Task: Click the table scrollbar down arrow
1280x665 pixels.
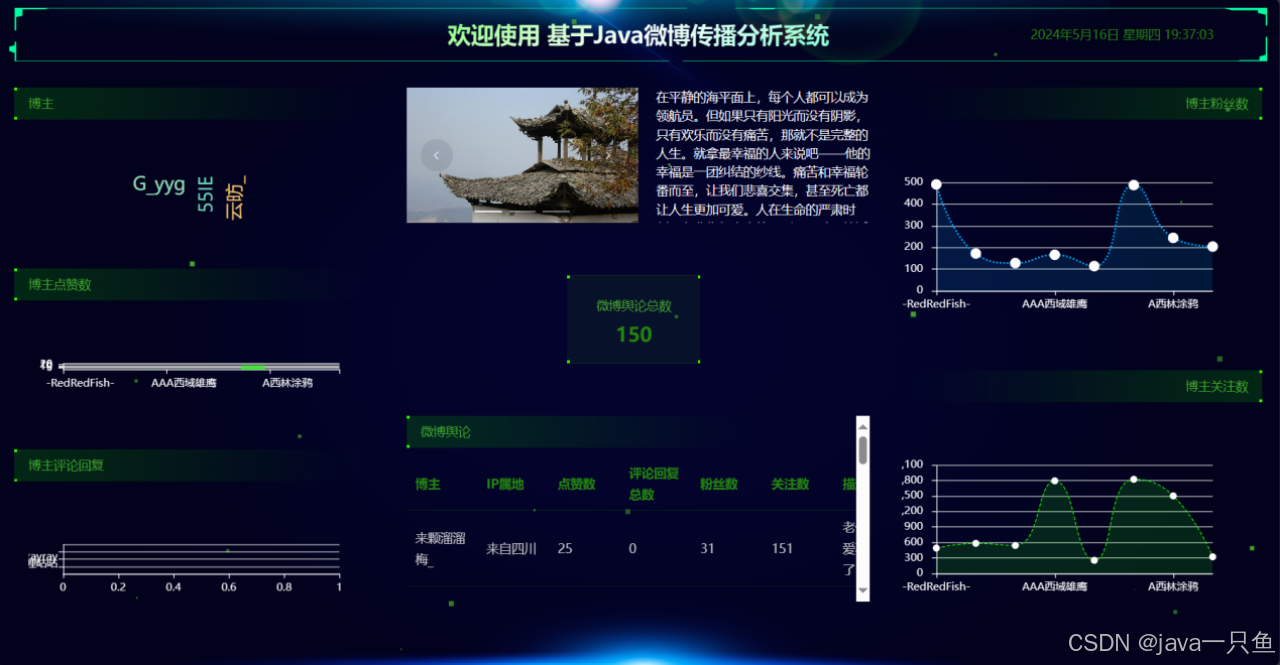Action: [863, 592]
